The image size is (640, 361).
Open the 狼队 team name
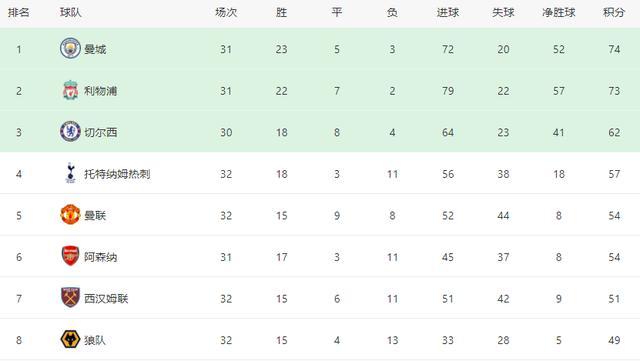pos(95,340)
